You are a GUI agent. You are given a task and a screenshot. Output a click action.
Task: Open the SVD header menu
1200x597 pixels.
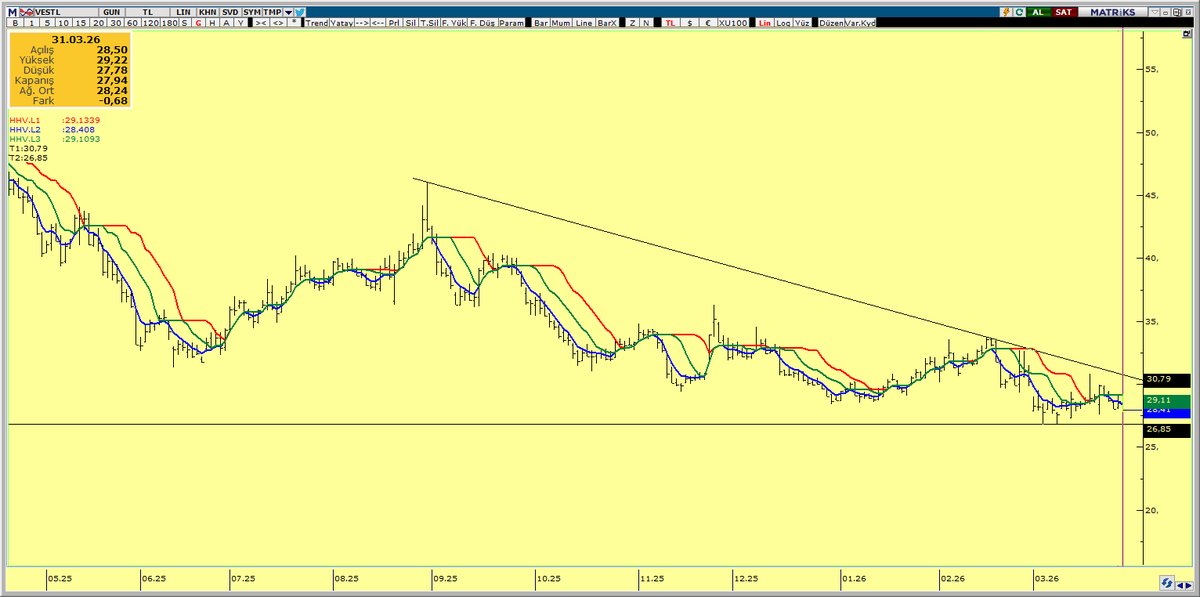click(x=230, y=11)
